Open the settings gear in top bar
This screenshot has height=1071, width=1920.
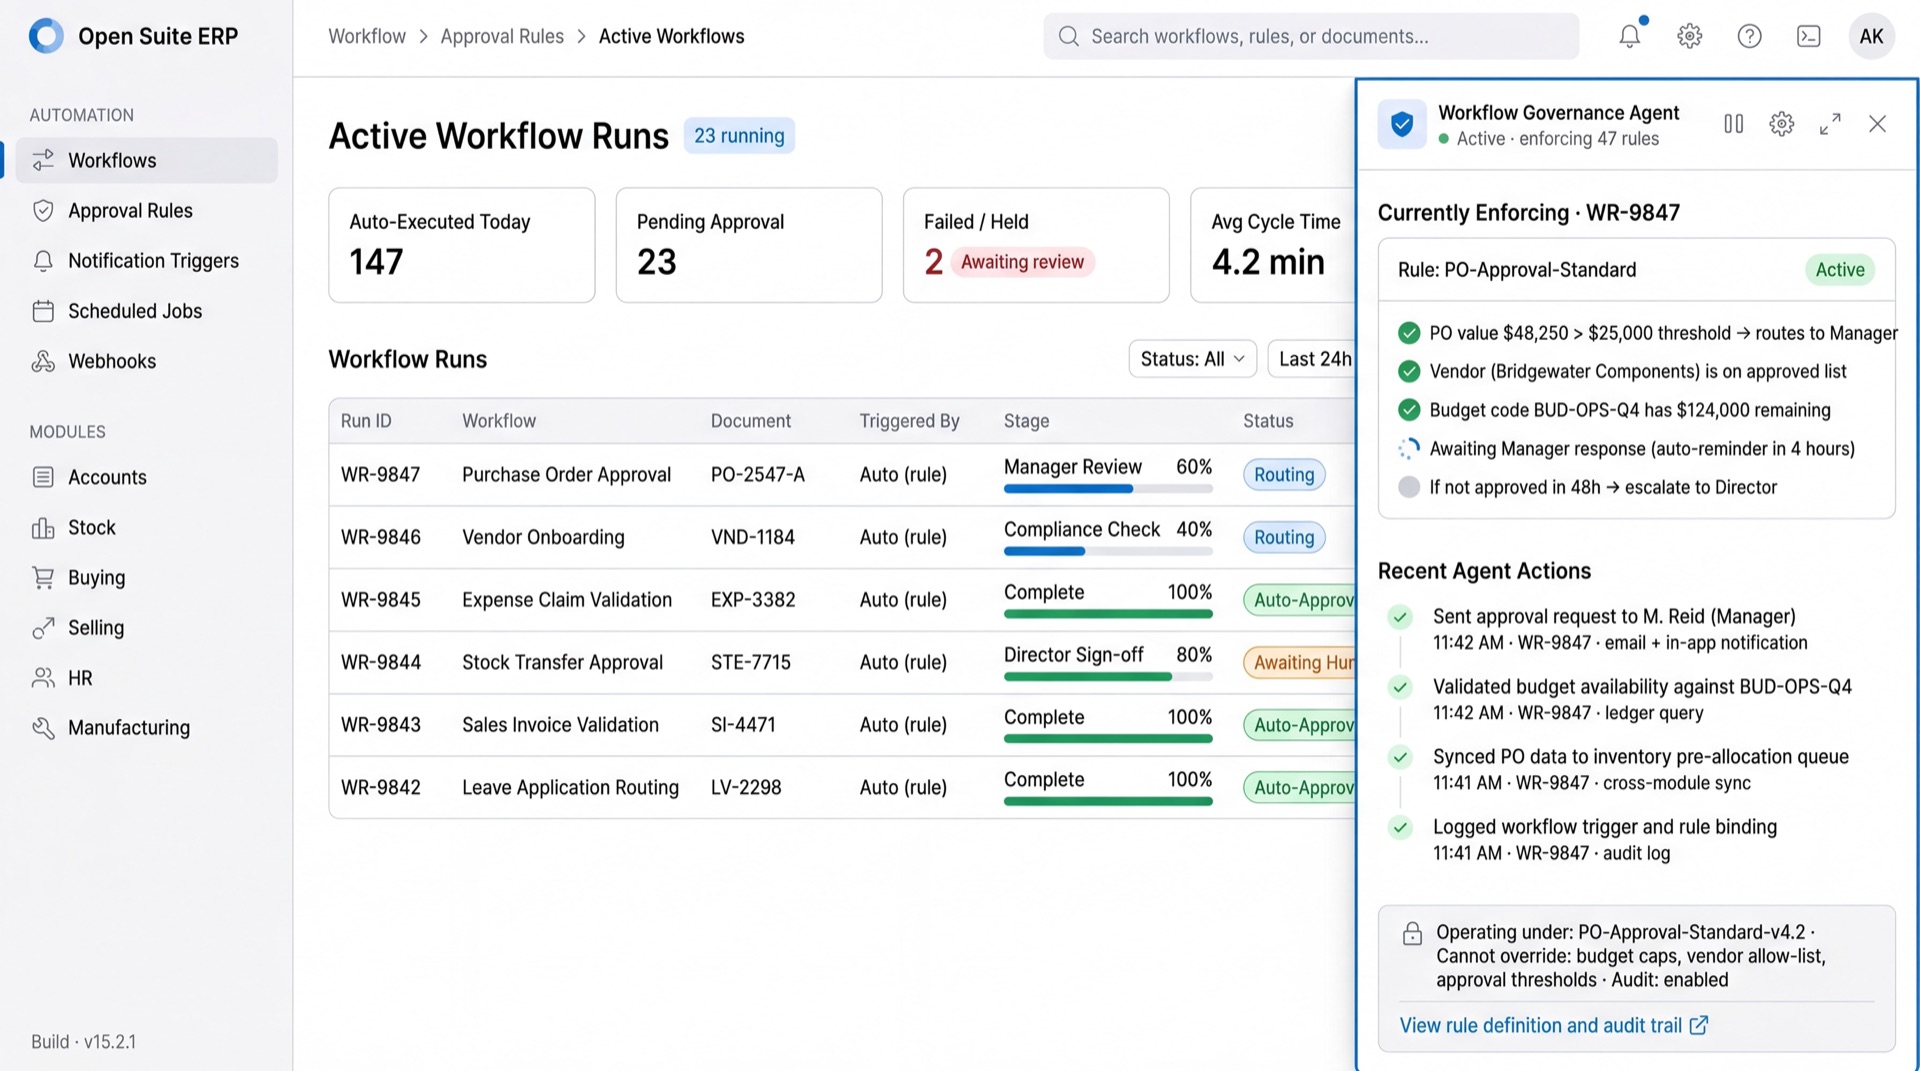(x=1690, y=36)
